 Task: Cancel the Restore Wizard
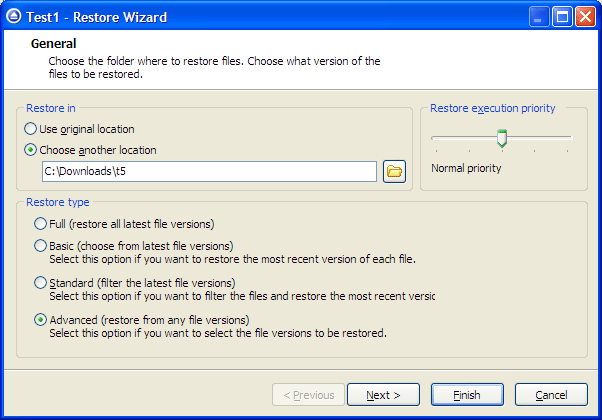coord(551,395)
